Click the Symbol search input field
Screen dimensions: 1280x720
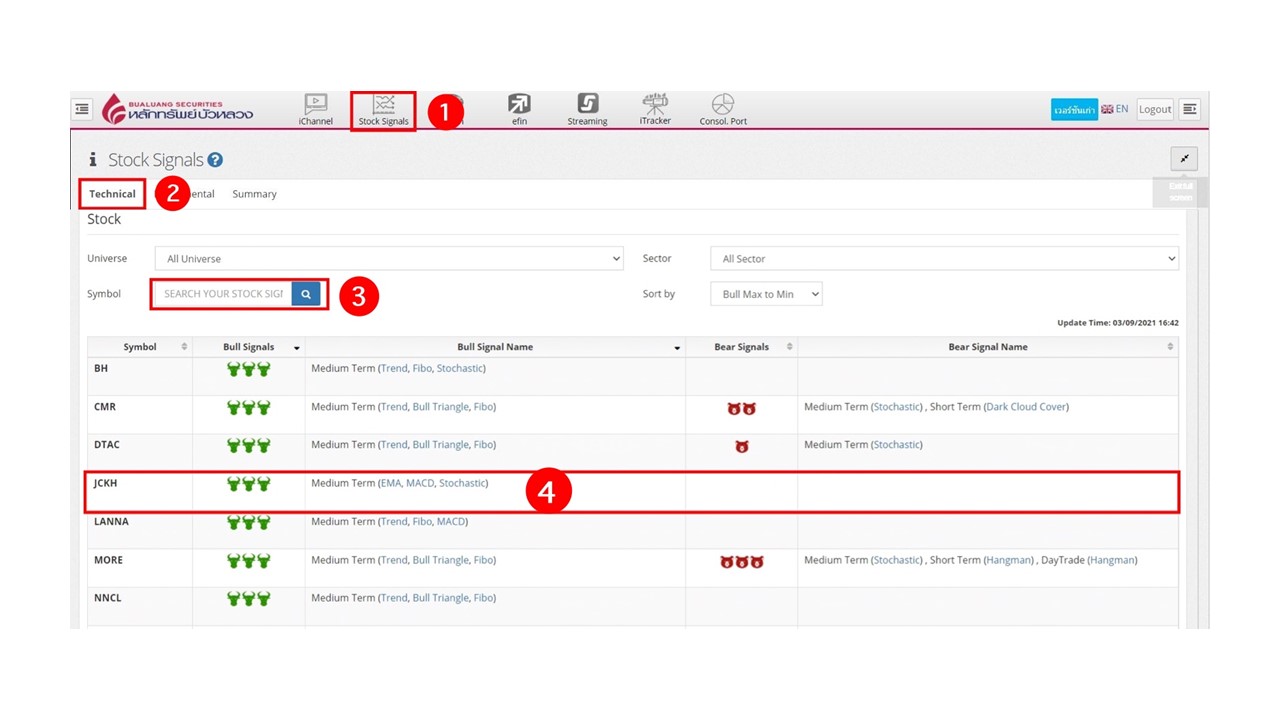pos(223,294)
